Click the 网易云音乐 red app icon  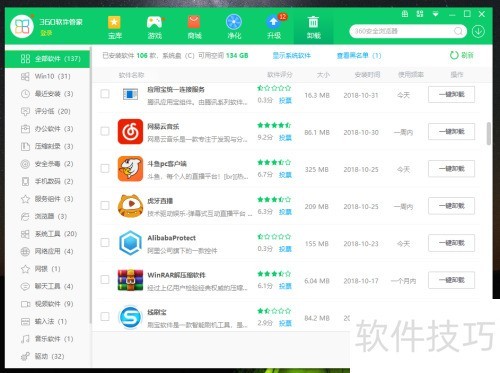pos(130,131)
